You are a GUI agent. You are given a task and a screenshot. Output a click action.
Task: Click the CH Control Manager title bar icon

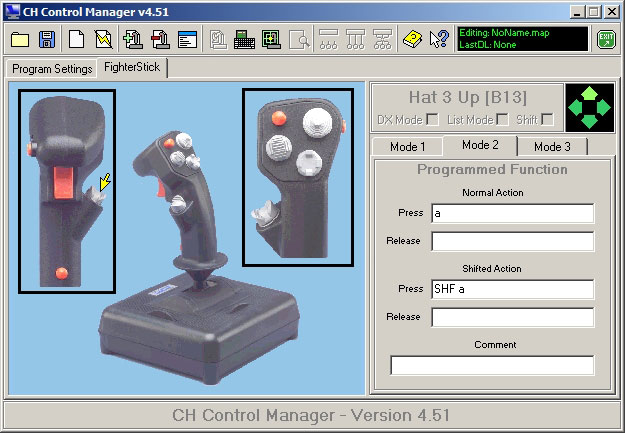tap(12, 12)
